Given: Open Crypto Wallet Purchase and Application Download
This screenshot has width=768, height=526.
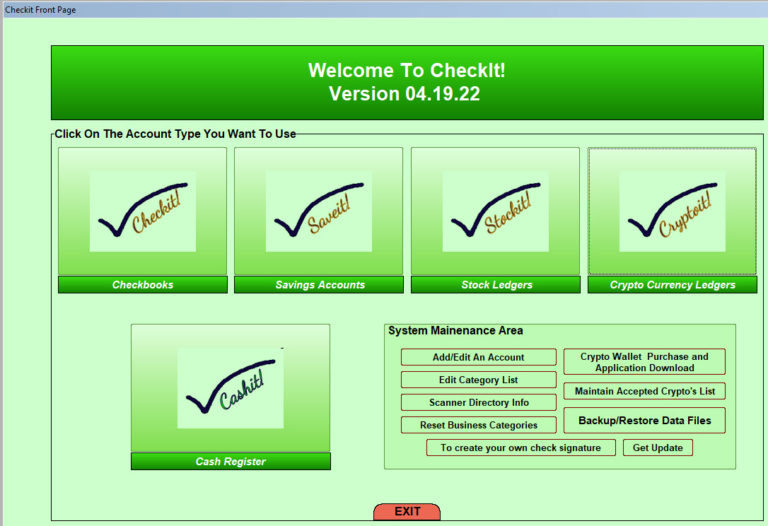Looking at the screenshot, I should (x=644, y=362).
